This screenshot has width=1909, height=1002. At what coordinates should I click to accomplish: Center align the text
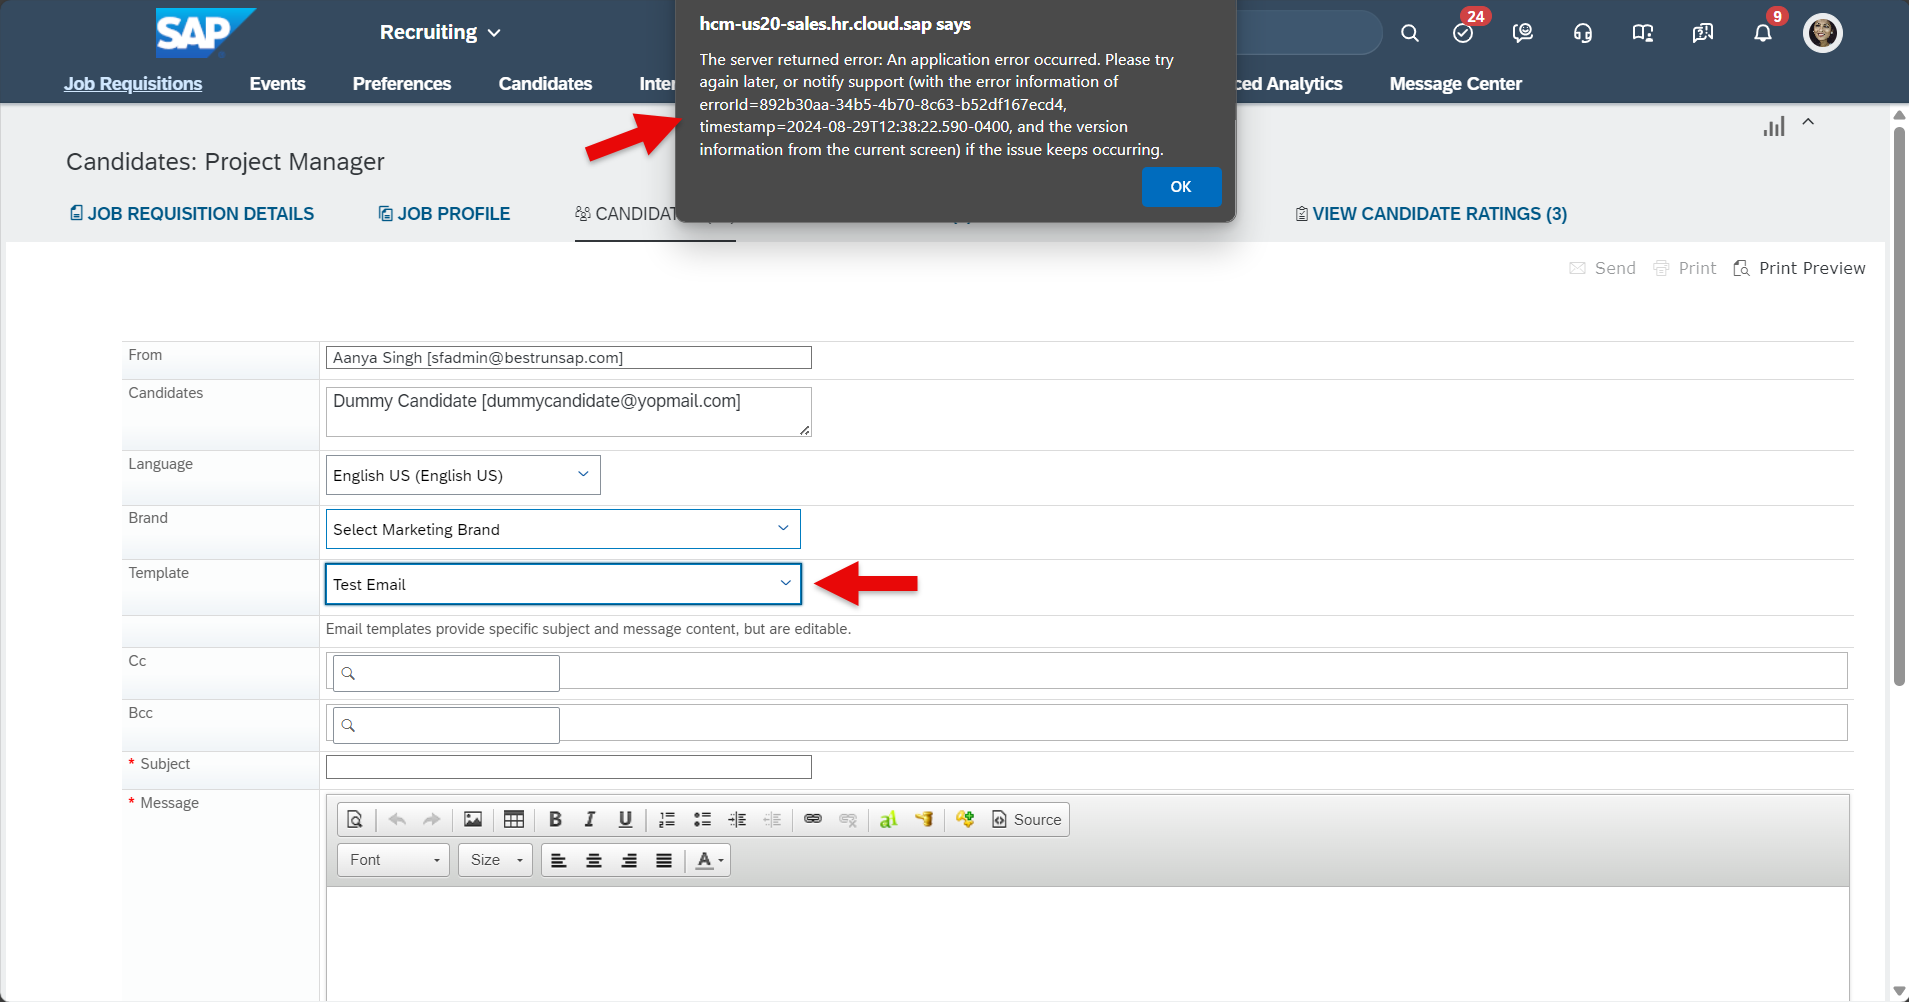point(594,860)
